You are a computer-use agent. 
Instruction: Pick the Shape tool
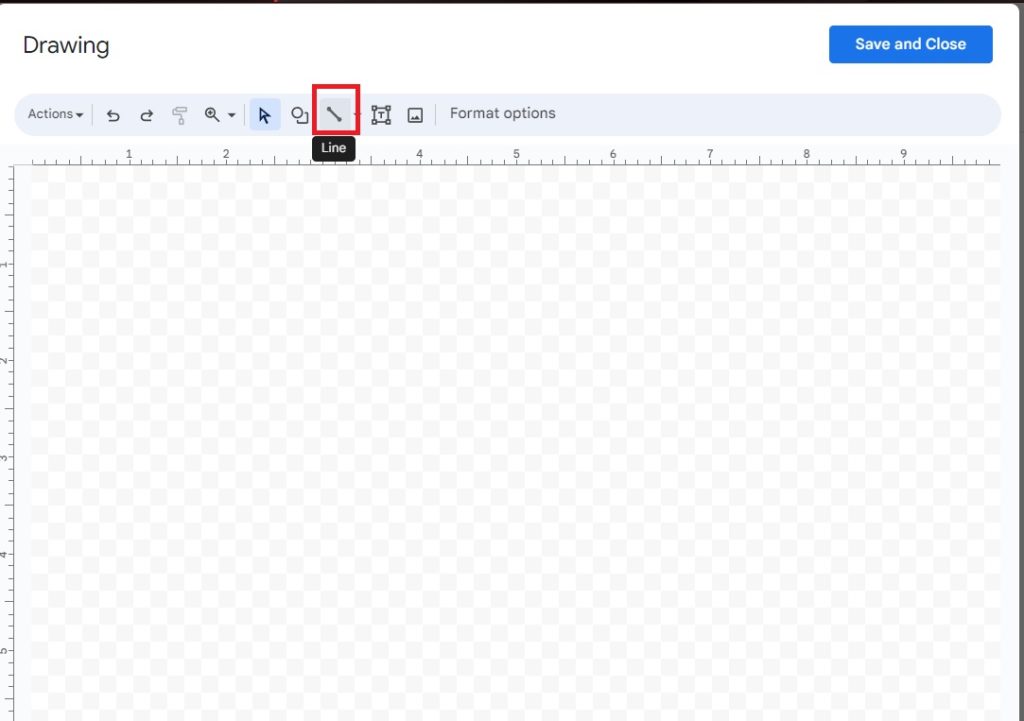299,114
